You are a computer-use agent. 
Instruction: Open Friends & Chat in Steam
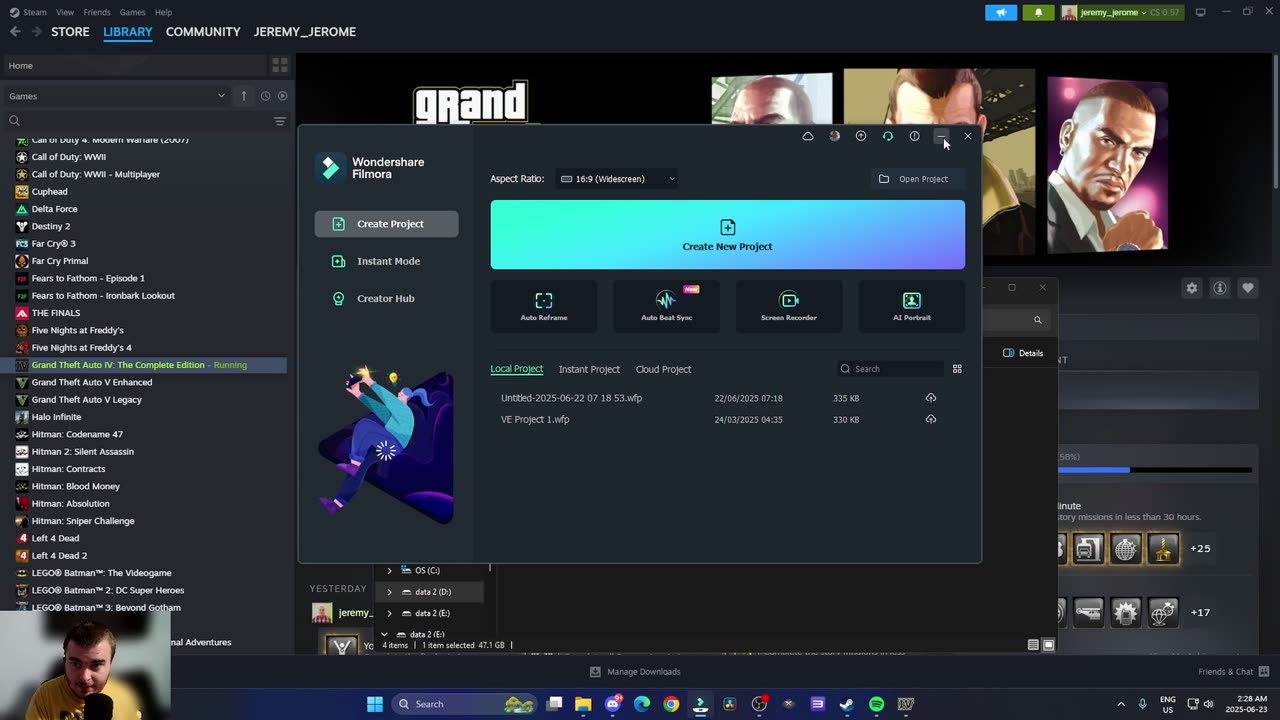click(1234, 672)
